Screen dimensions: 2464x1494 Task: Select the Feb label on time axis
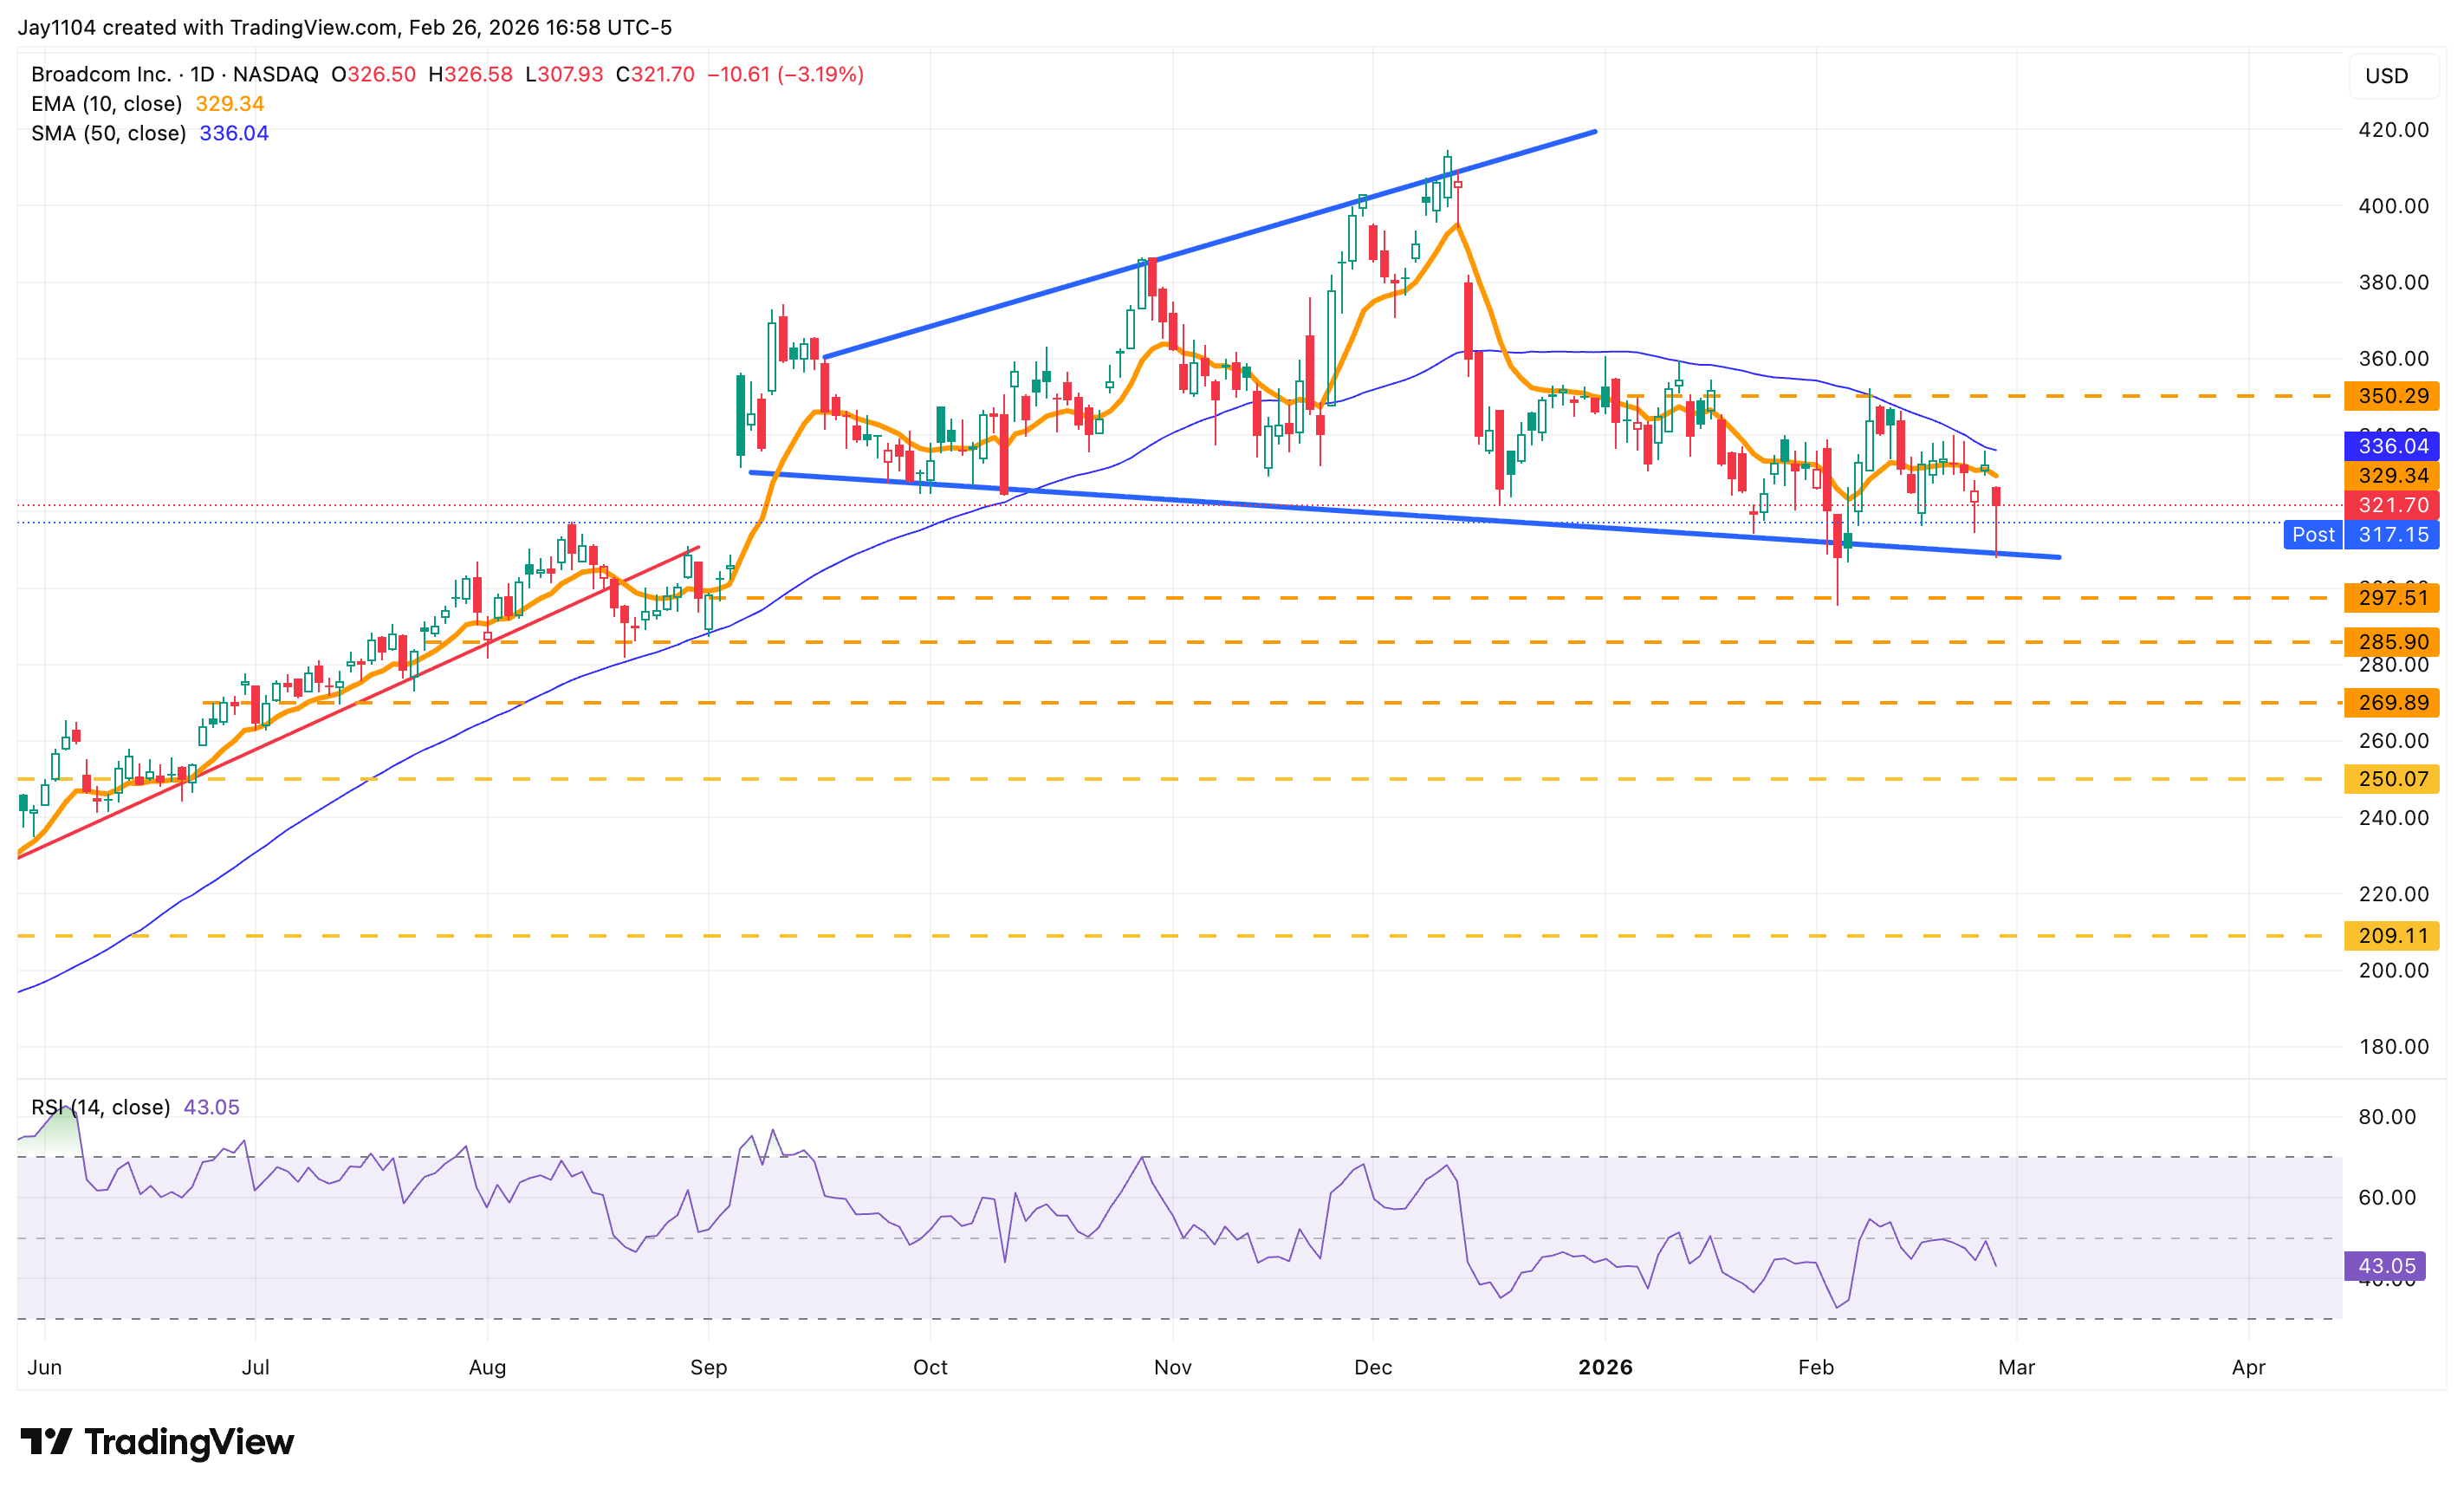point(1818,1367)
